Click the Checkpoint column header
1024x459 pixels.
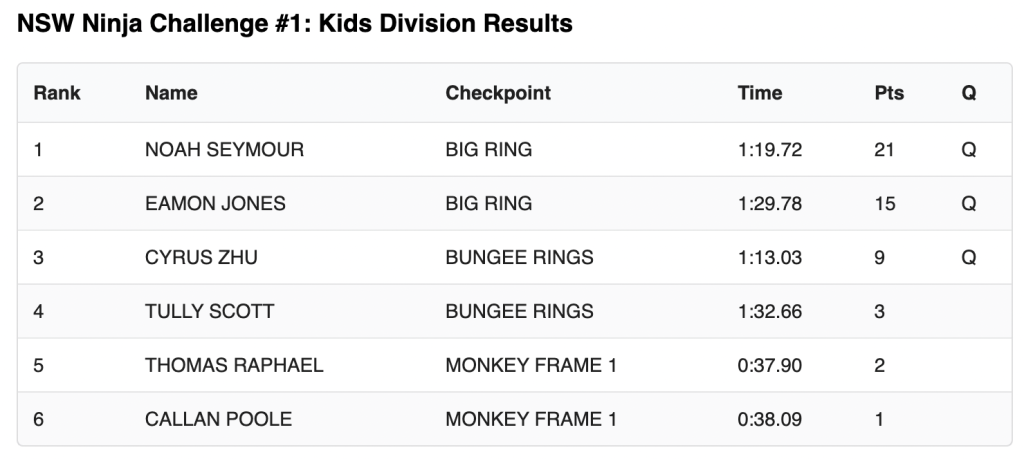pos(498,93)
